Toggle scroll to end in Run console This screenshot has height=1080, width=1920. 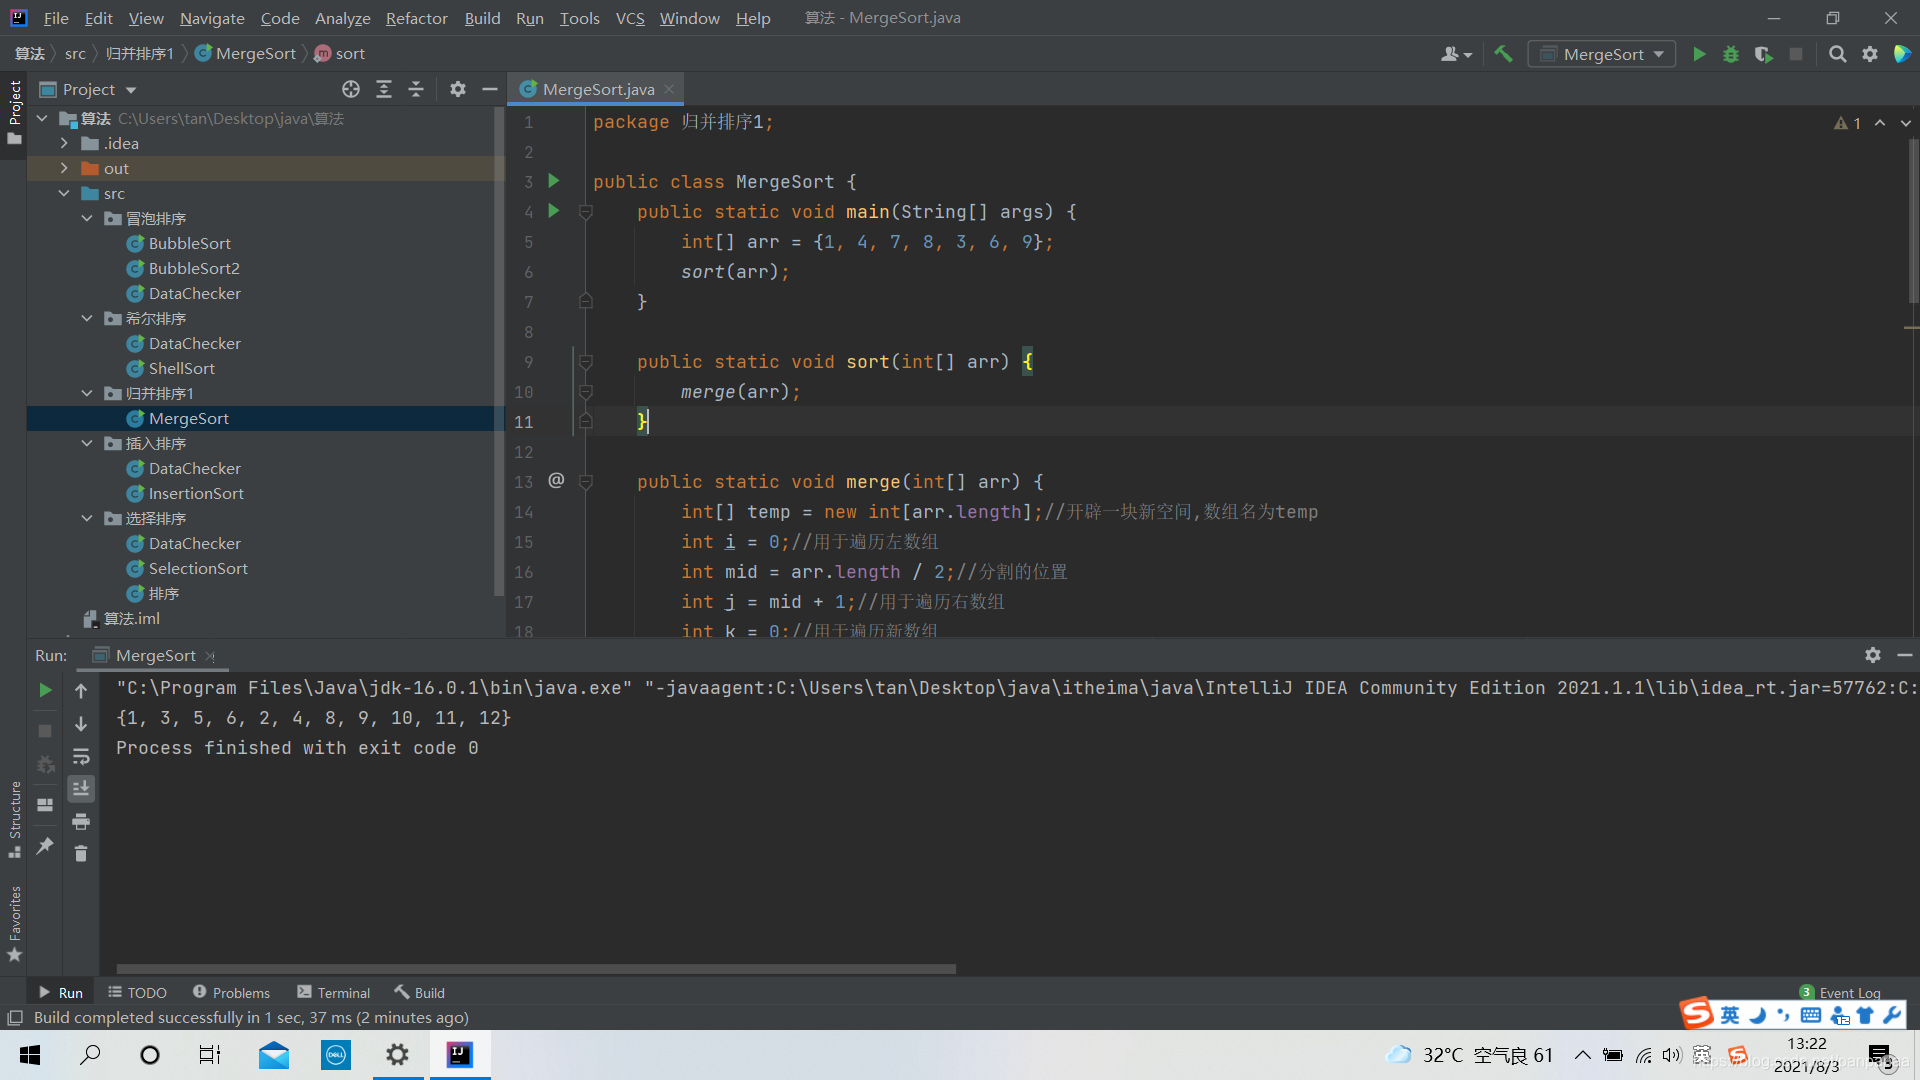click(x=81, y=789)
